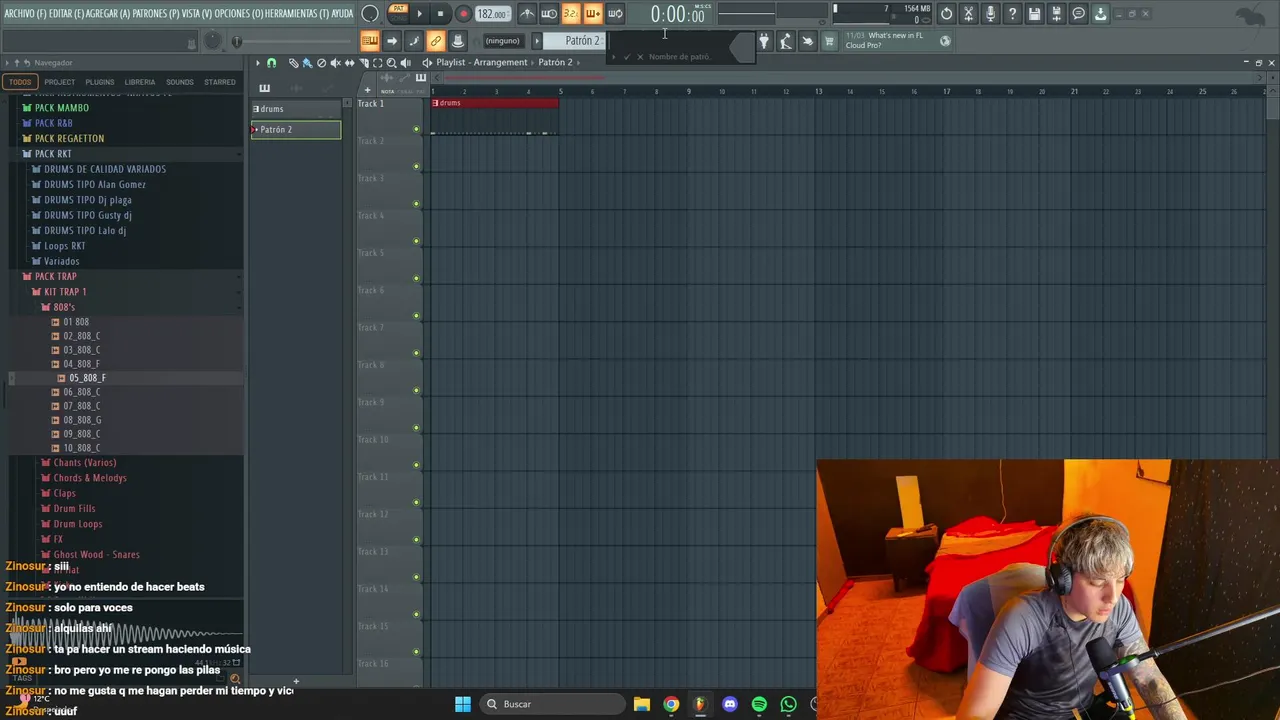Select the playlist Delete tool
This screenshot has height=720, width=1280.
click(x=321, y=62)
